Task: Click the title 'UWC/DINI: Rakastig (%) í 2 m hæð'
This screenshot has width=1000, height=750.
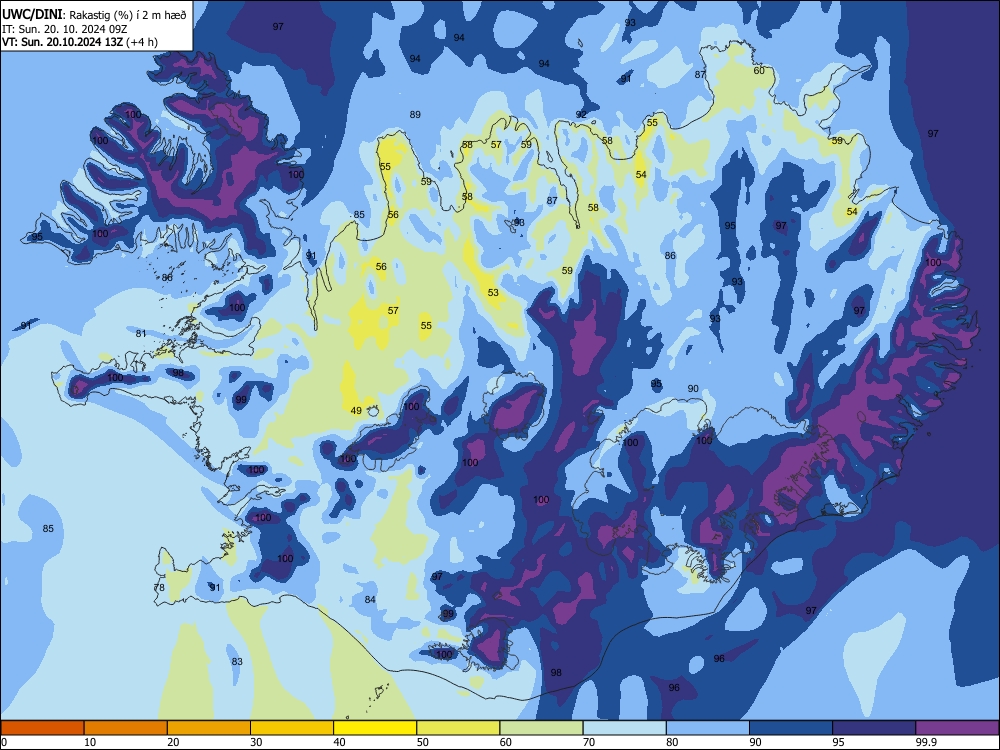Action: click(94, 15)
